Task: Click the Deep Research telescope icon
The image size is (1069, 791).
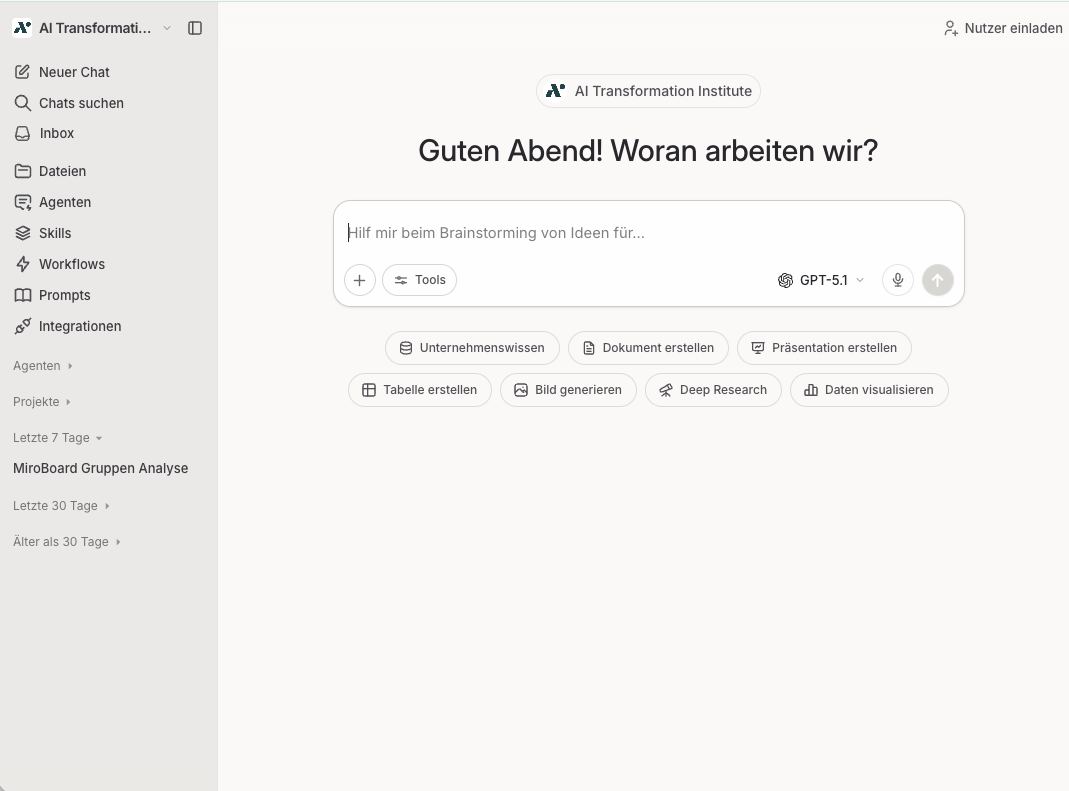Action: point(666,390)
